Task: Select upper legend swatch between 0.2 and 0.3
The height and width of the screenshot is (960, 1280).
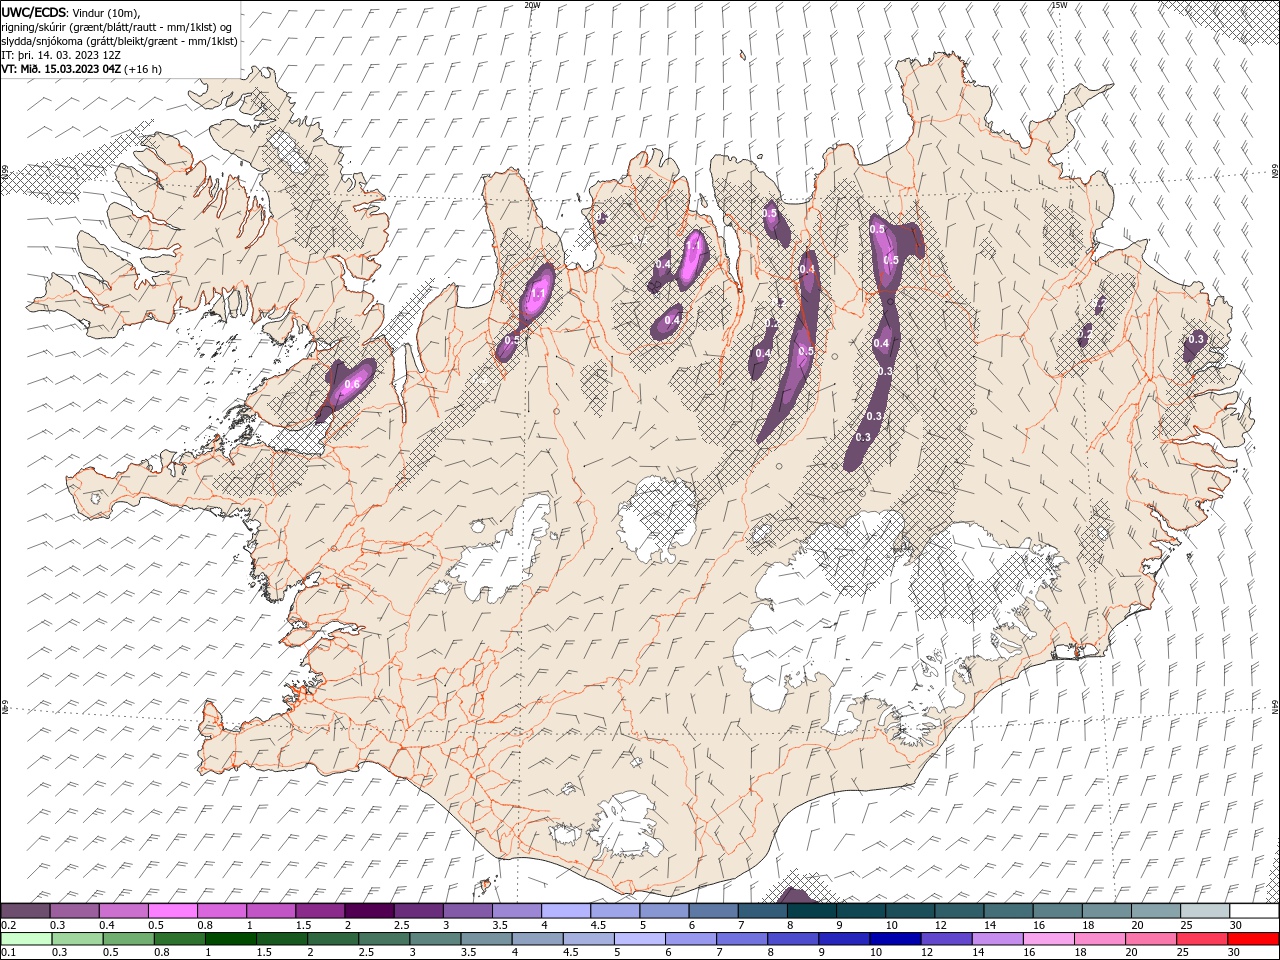Action: [25, 910]
